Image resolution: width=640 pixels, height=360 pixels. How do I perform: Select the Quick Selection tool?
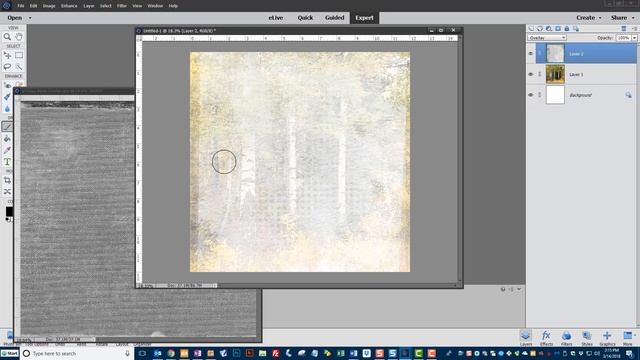pyautogui.click(x=19, y=67)
